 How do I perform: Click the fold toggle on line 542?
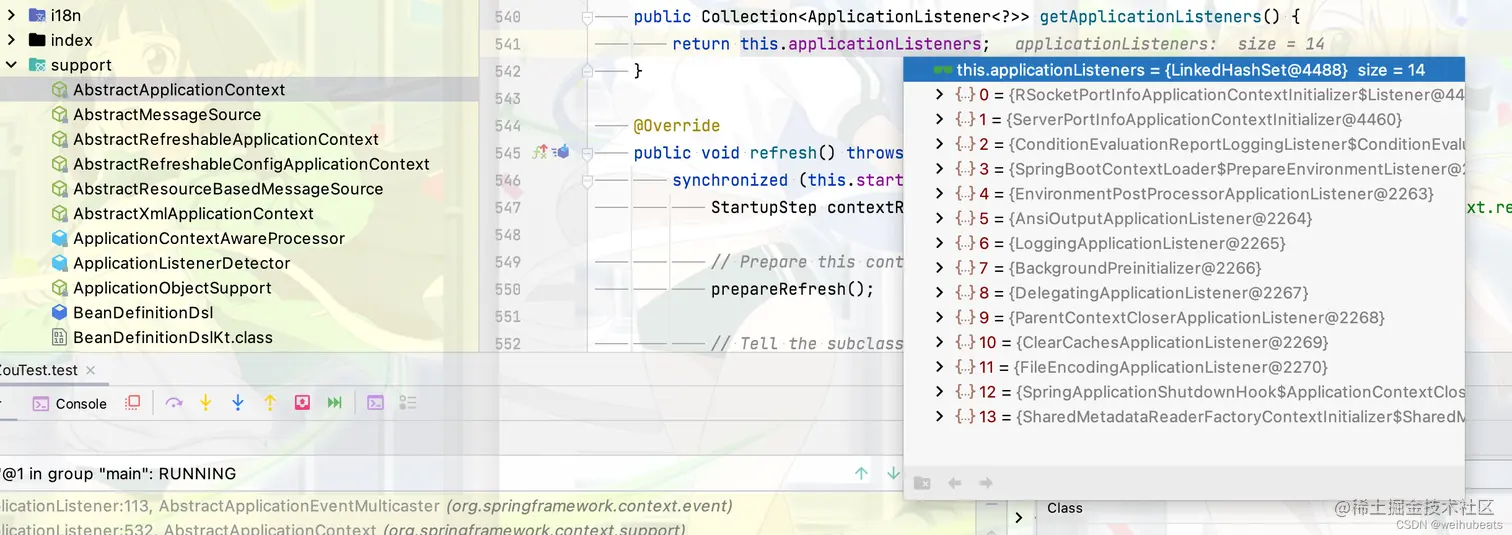click(x=588, y=71)
